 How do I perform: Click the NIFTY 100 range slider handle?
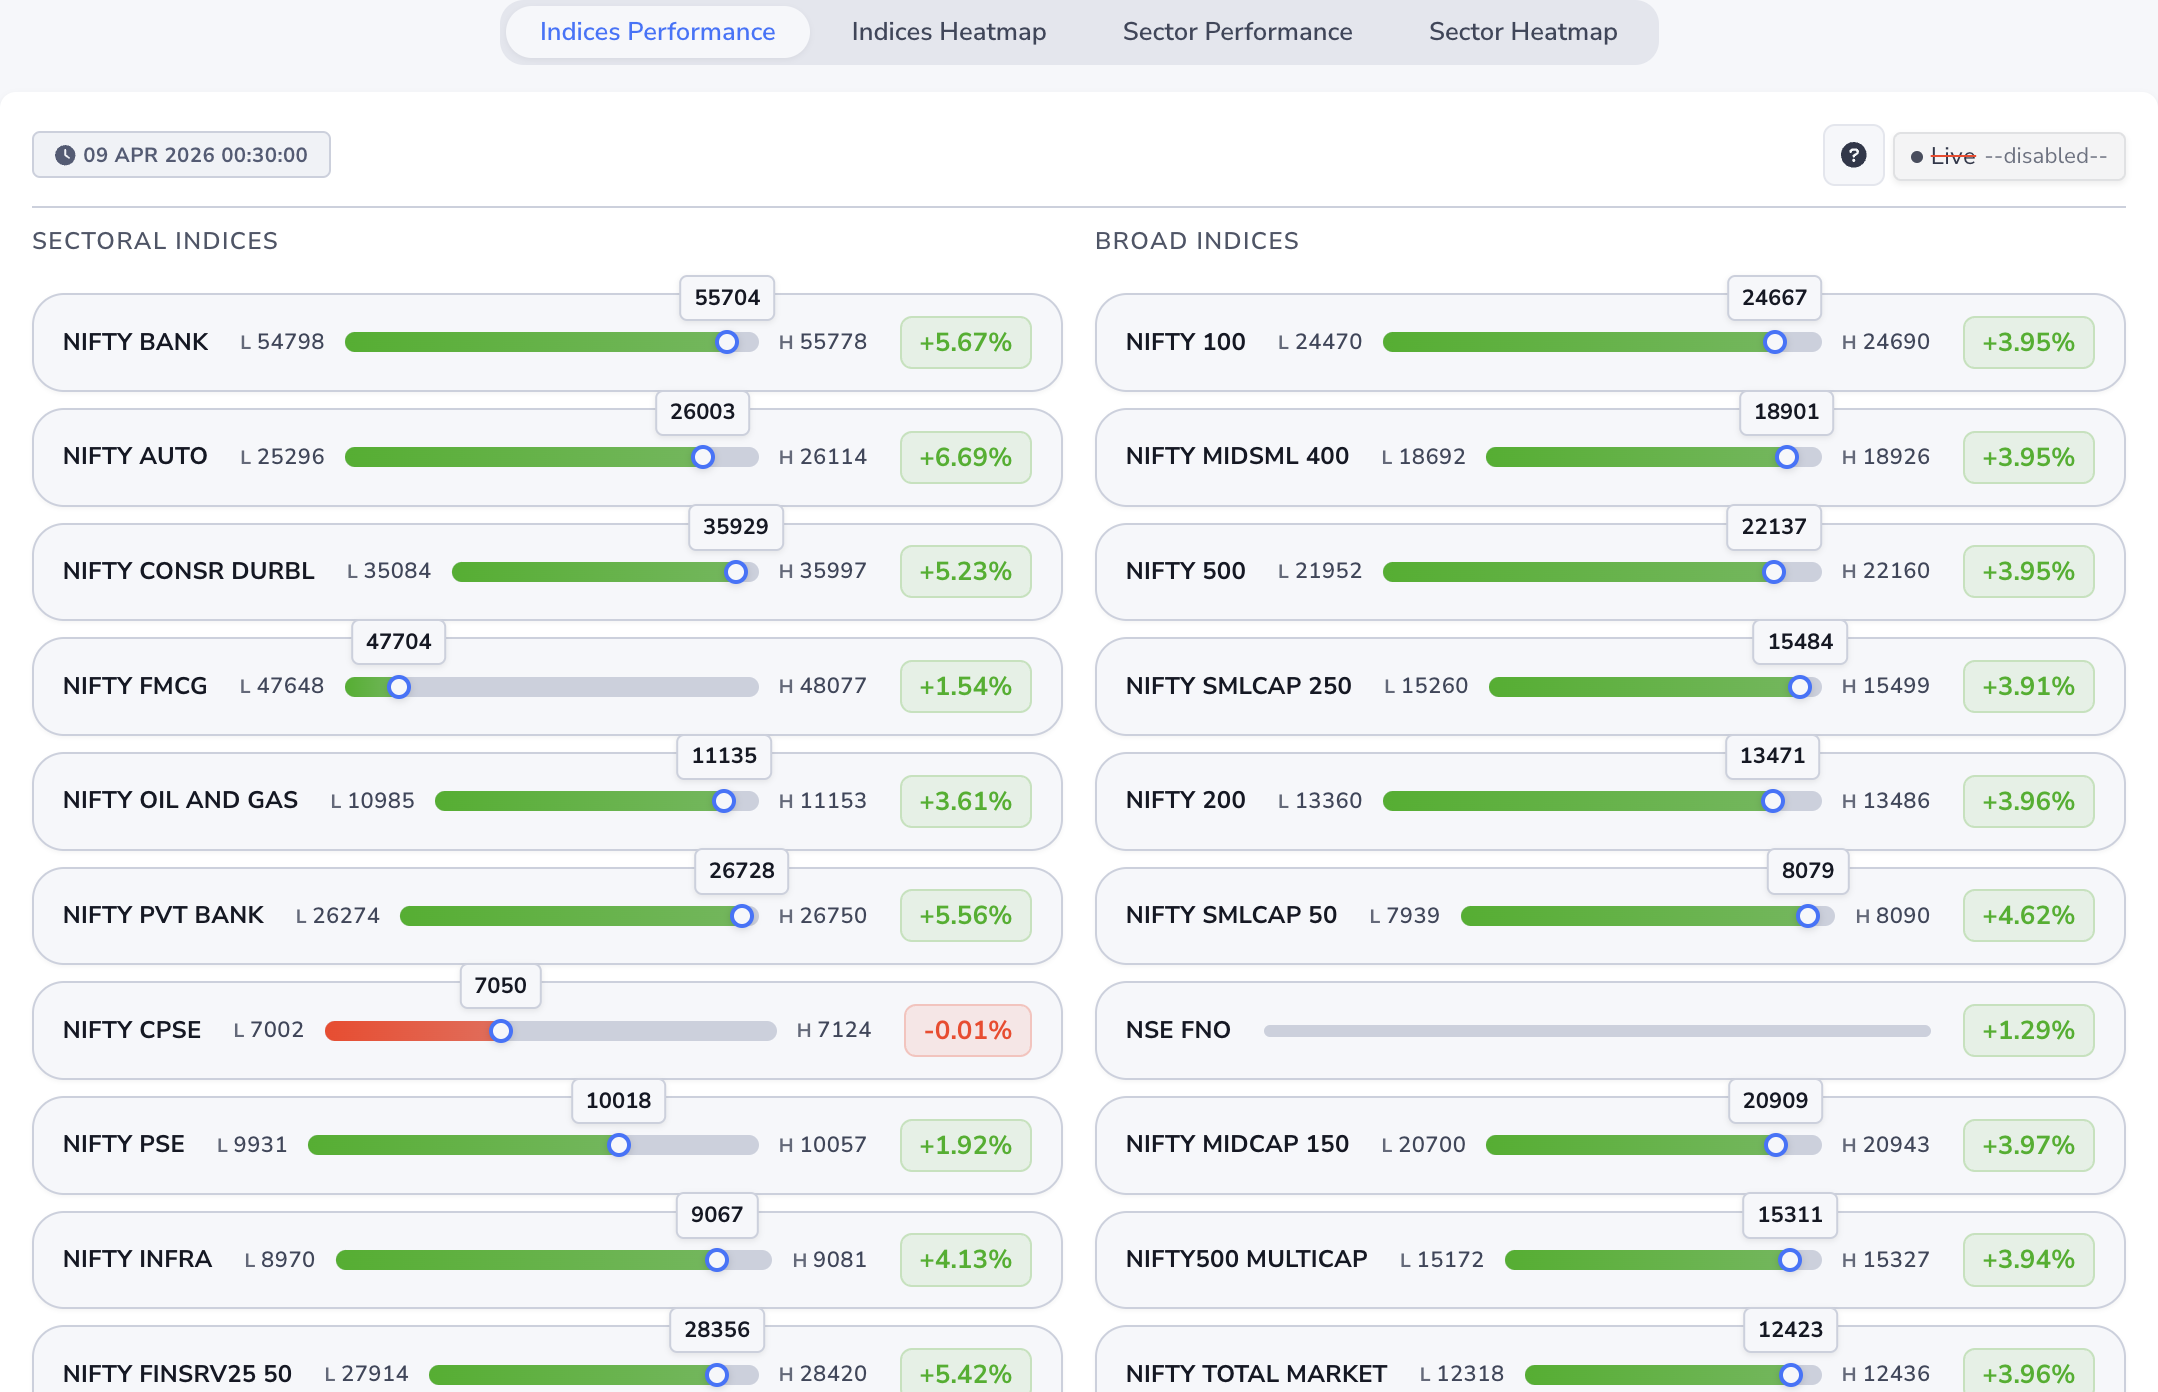pyautogui.click(x=1774, y=342)
